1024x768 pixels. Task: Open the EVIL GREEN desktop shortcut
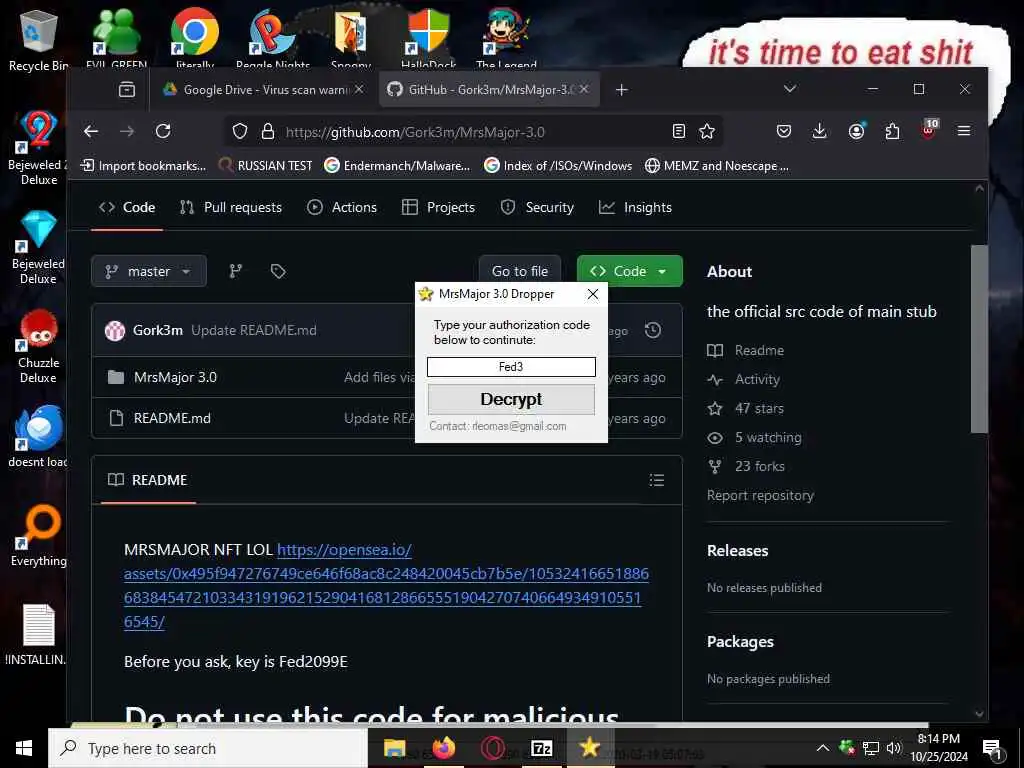(116, 38)
